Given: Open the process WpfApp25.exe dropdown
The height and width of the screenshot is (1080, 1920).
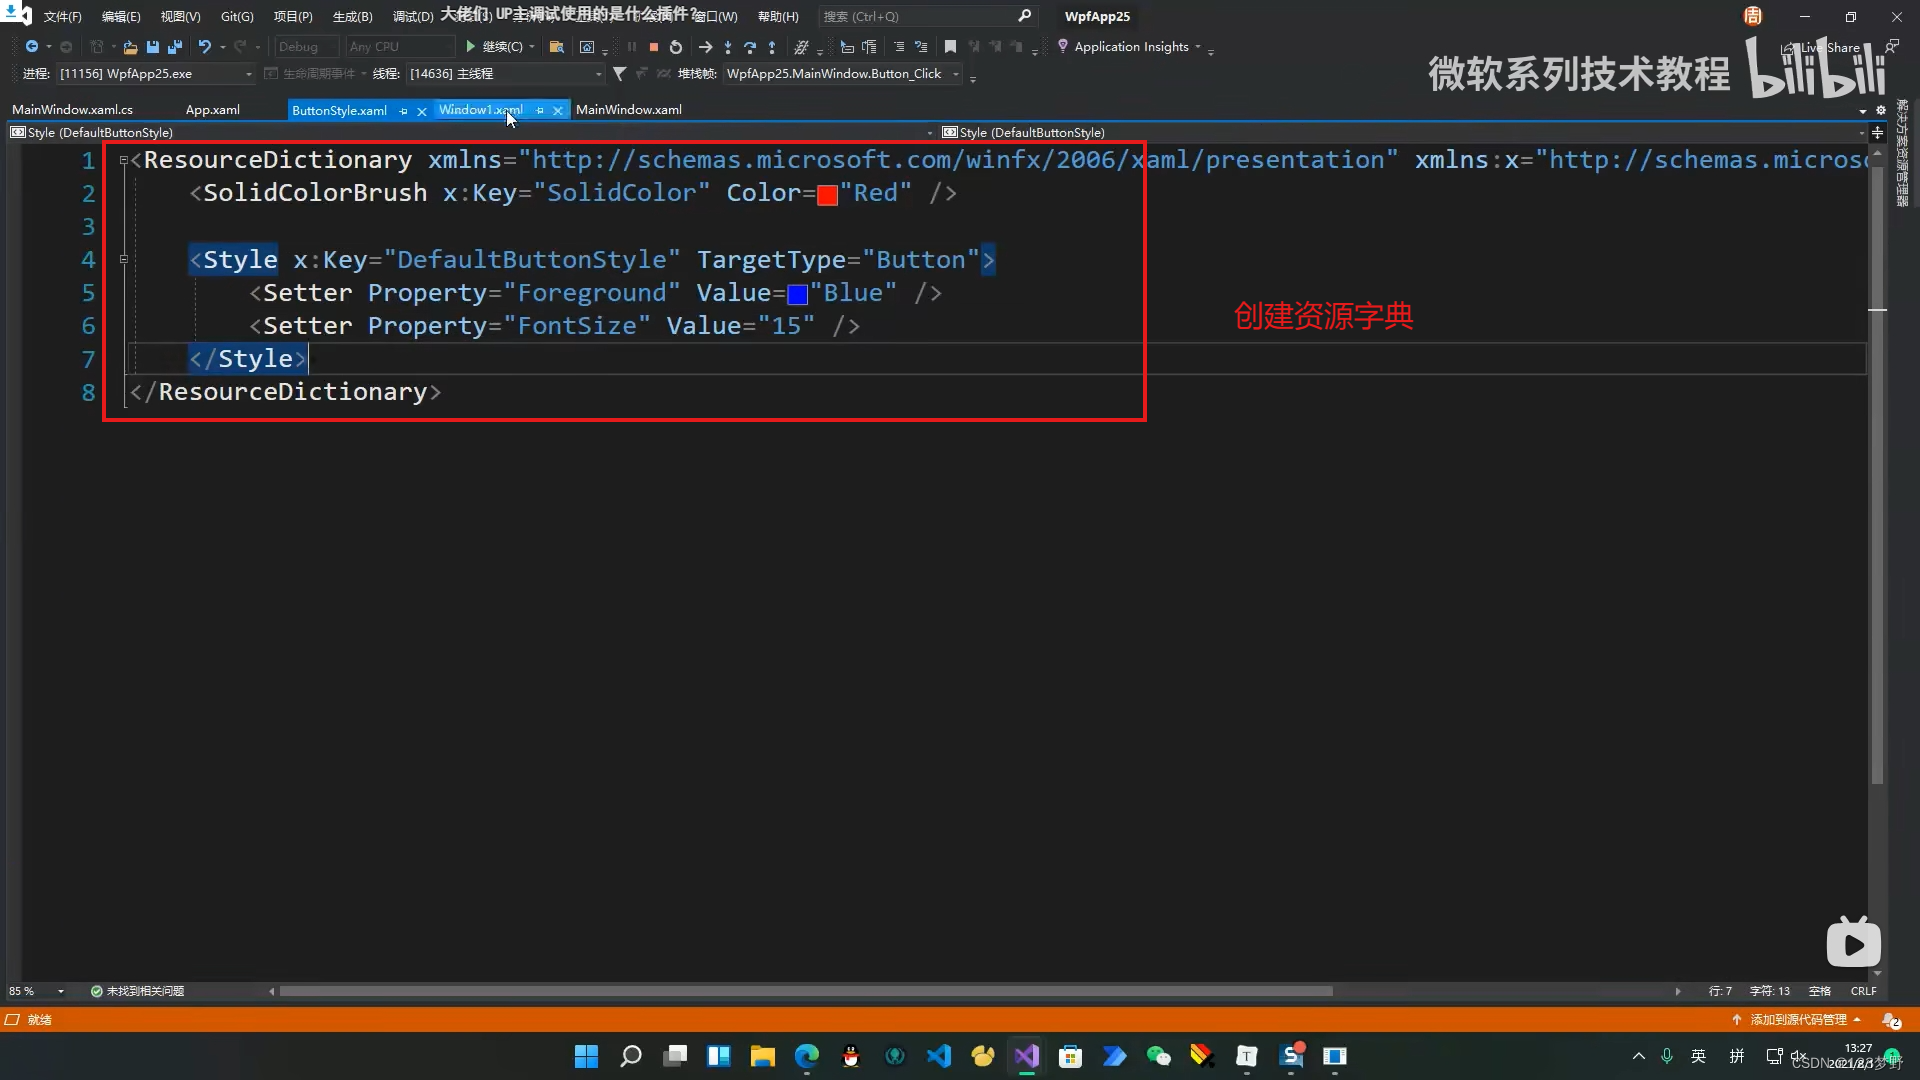Looking at the screenshot, I should pyautogui.click(x=249, y=74).
